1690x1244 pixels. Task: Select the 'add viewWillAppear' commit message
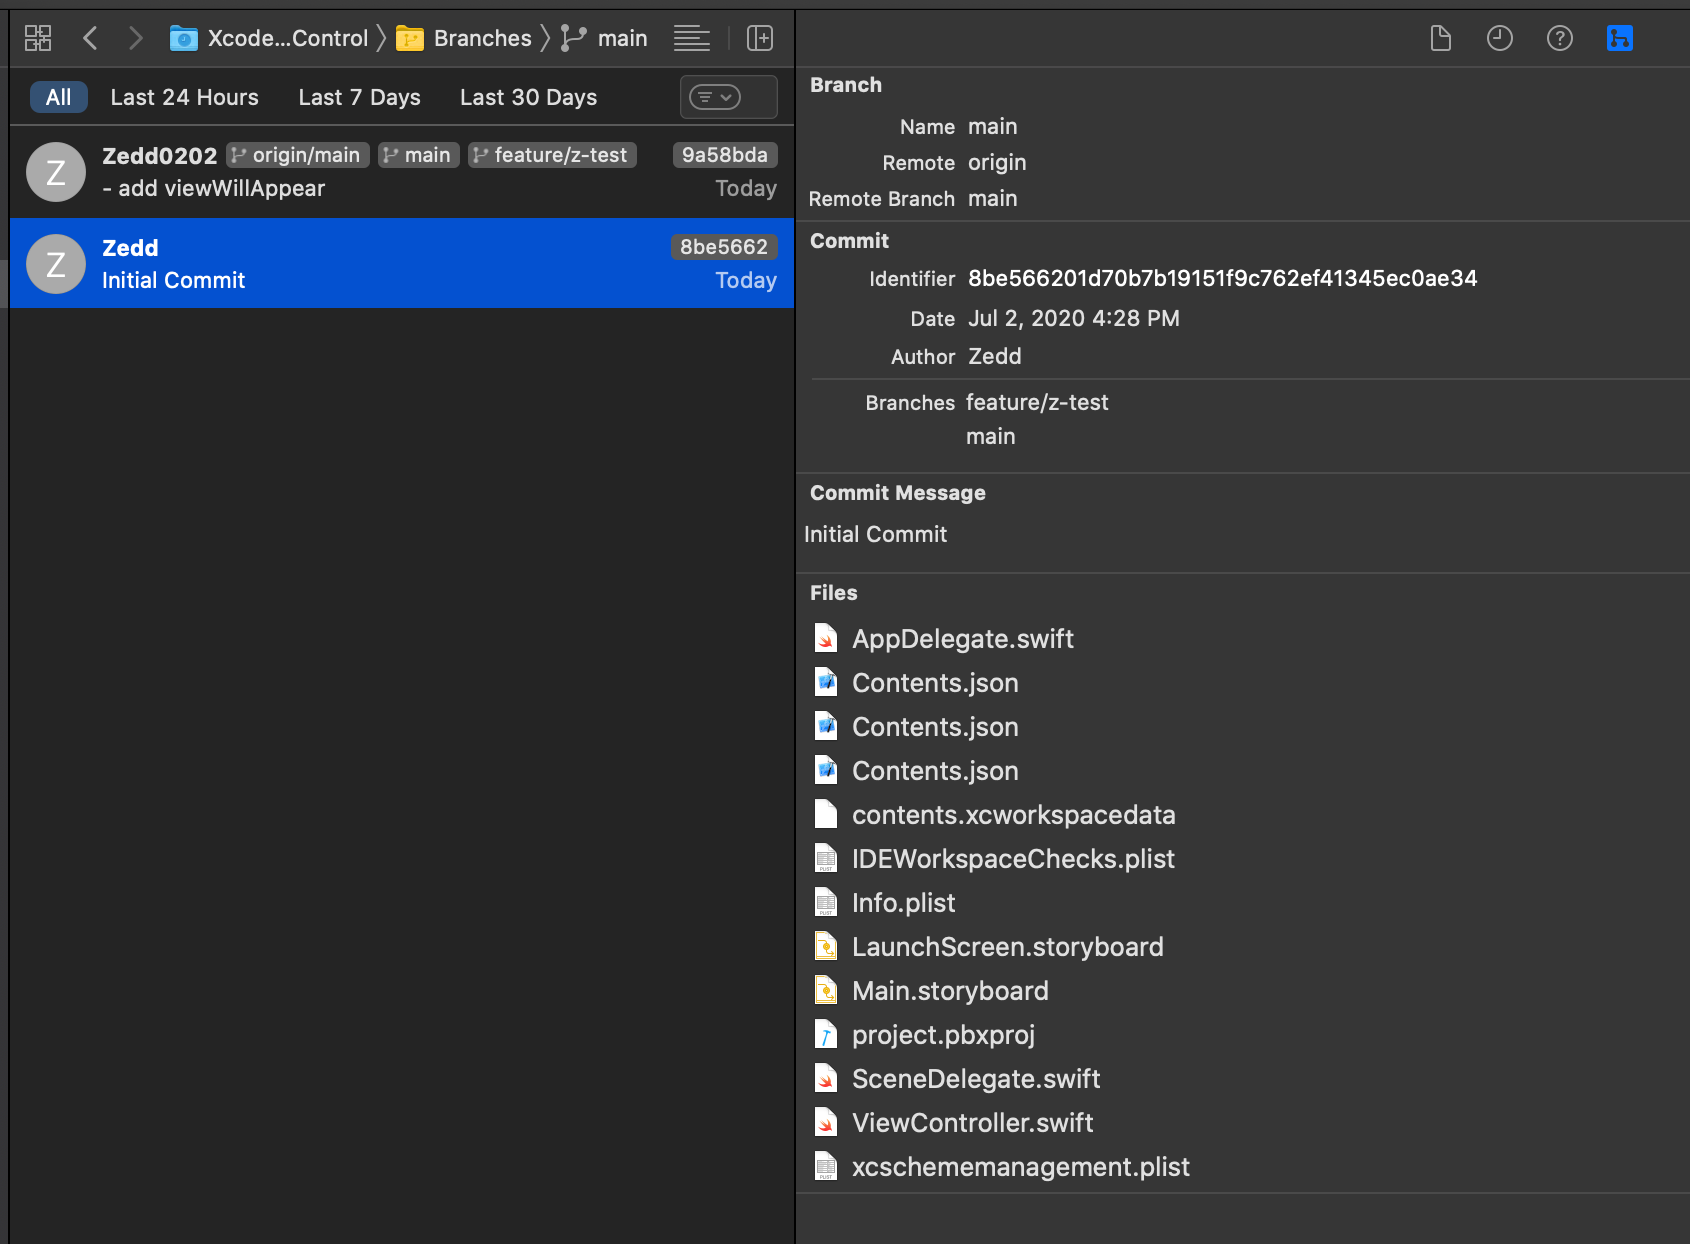tap(214, 188)
